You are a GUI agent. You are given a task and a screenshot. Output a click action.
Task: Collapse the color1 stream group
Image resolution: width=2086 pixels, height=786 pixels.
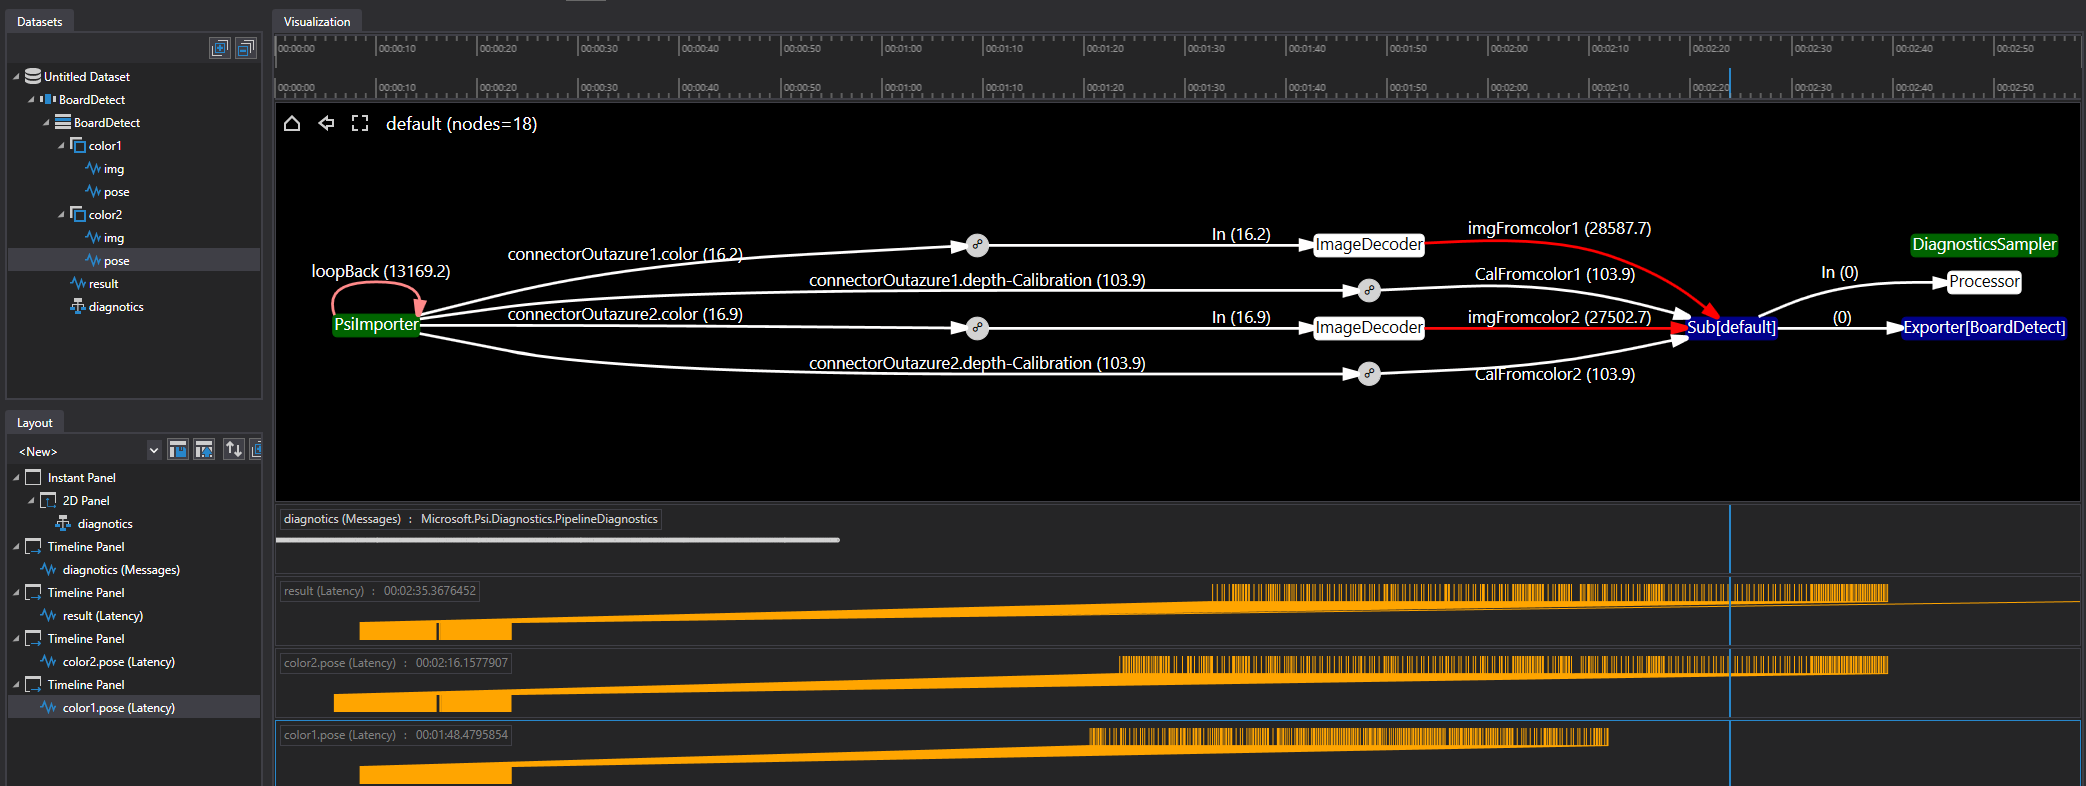(61, 145)
